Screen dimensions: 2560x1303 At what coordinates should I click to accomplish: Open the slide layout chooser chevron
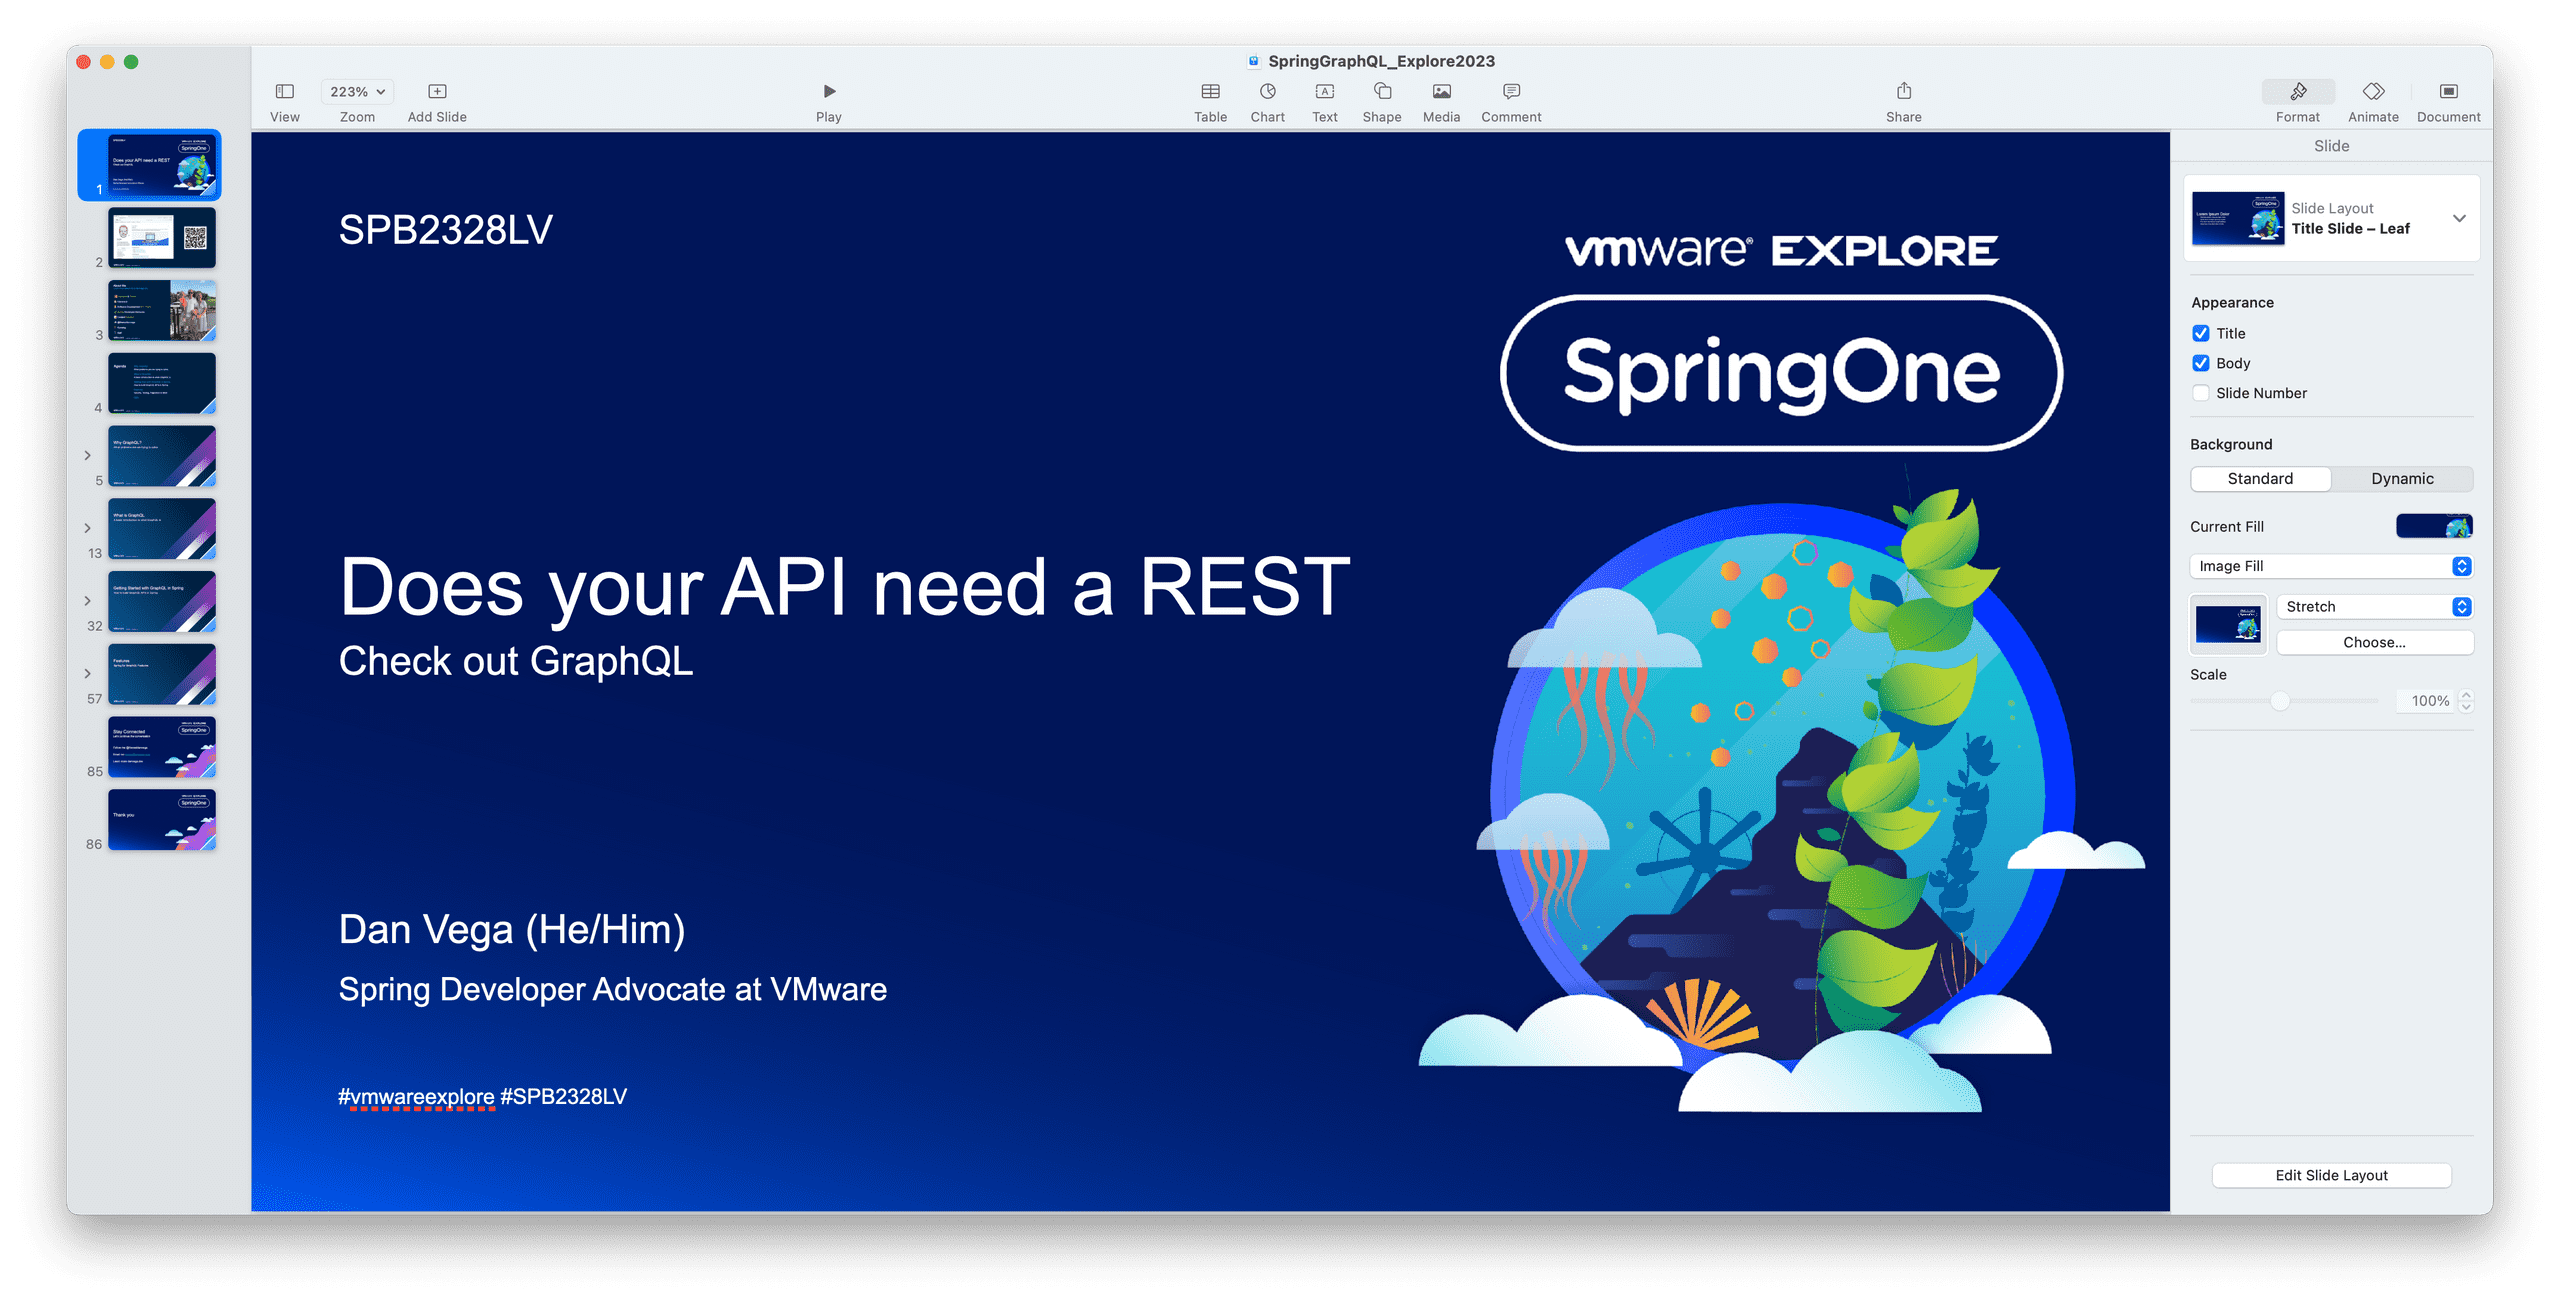point(2459,218)
